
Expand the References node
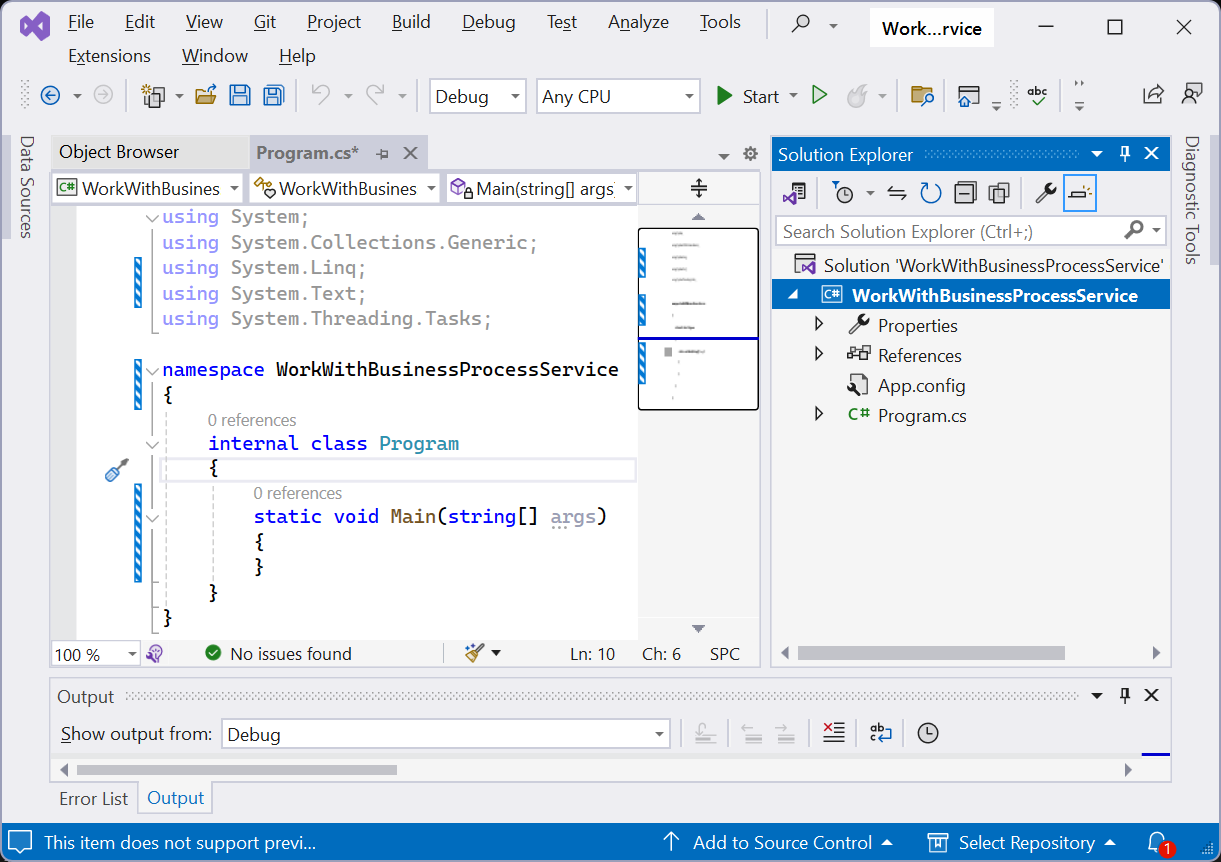point(819,354)
